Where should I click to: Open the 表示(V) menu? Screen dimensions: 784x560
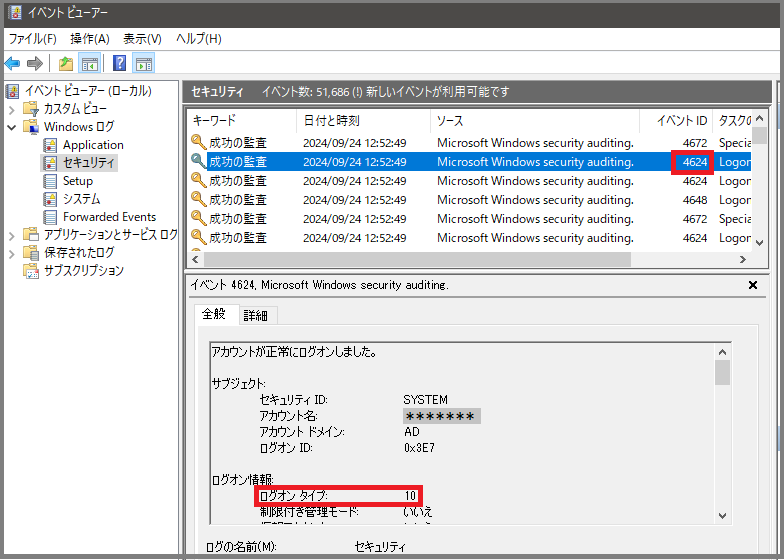[142, 39]
